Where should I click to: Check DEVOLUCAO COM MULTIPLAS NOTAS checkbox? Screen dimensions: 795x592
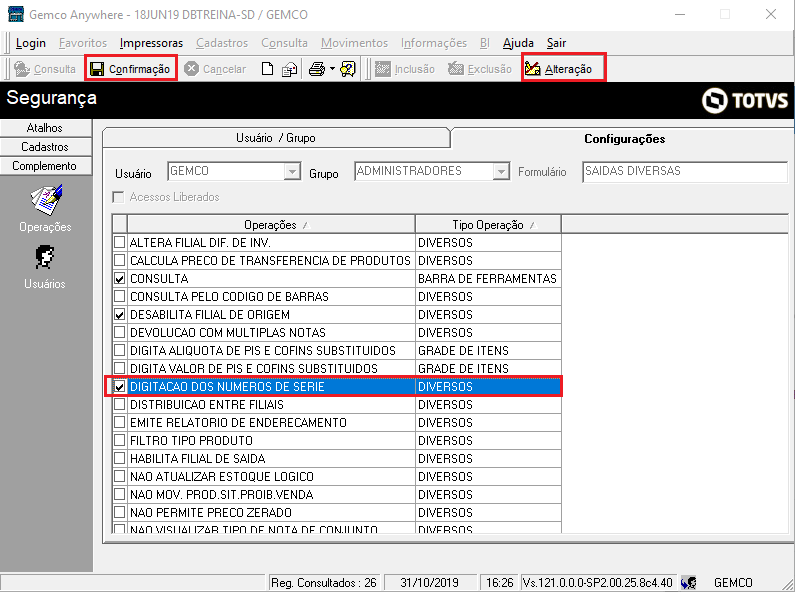tap(120, 332)
